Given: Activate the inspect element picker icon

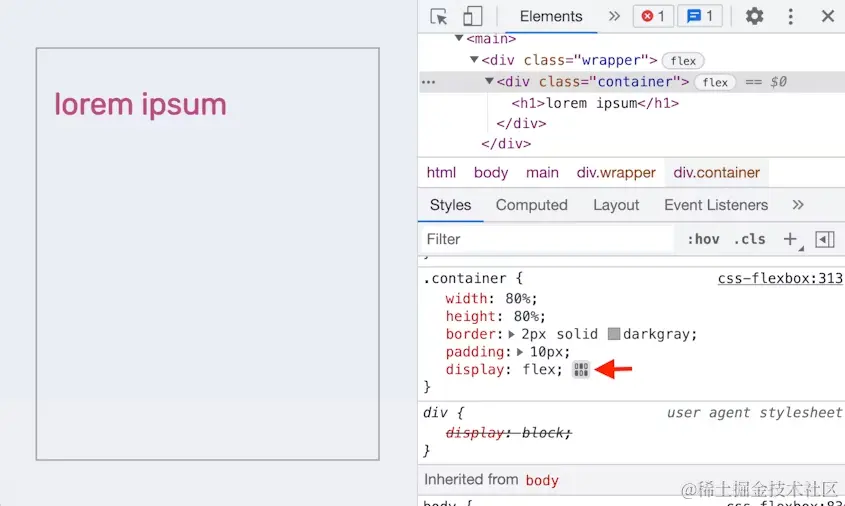Looking at the screenshot, I should [439, 16].
